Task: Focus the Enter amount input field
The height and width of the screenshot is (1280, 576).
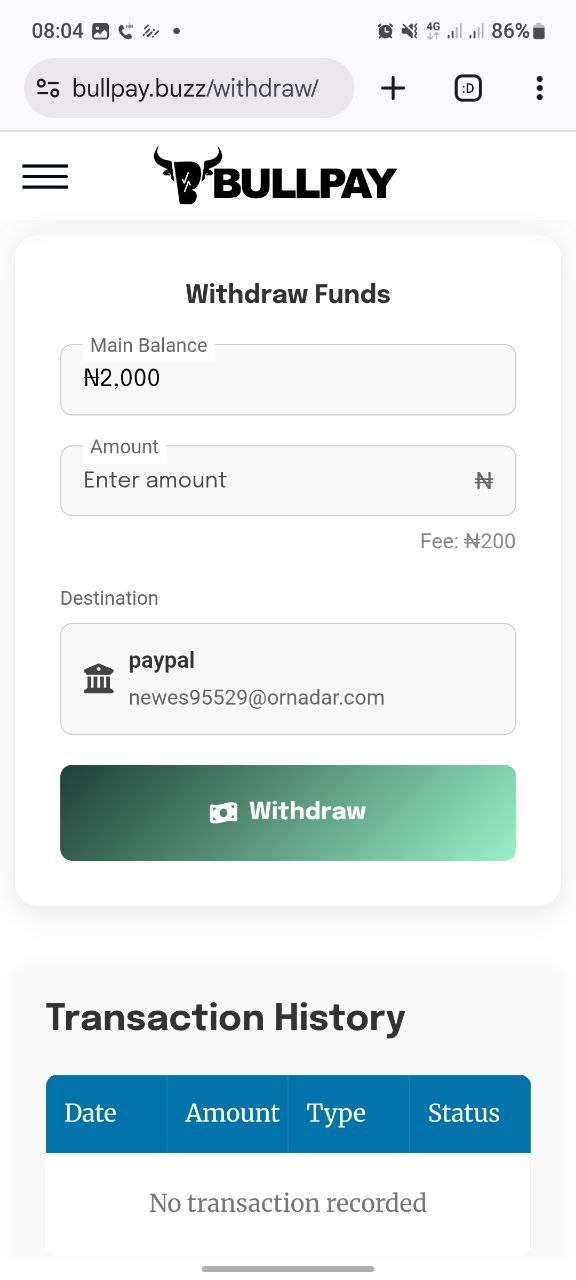Action: [x=288, y=481]
